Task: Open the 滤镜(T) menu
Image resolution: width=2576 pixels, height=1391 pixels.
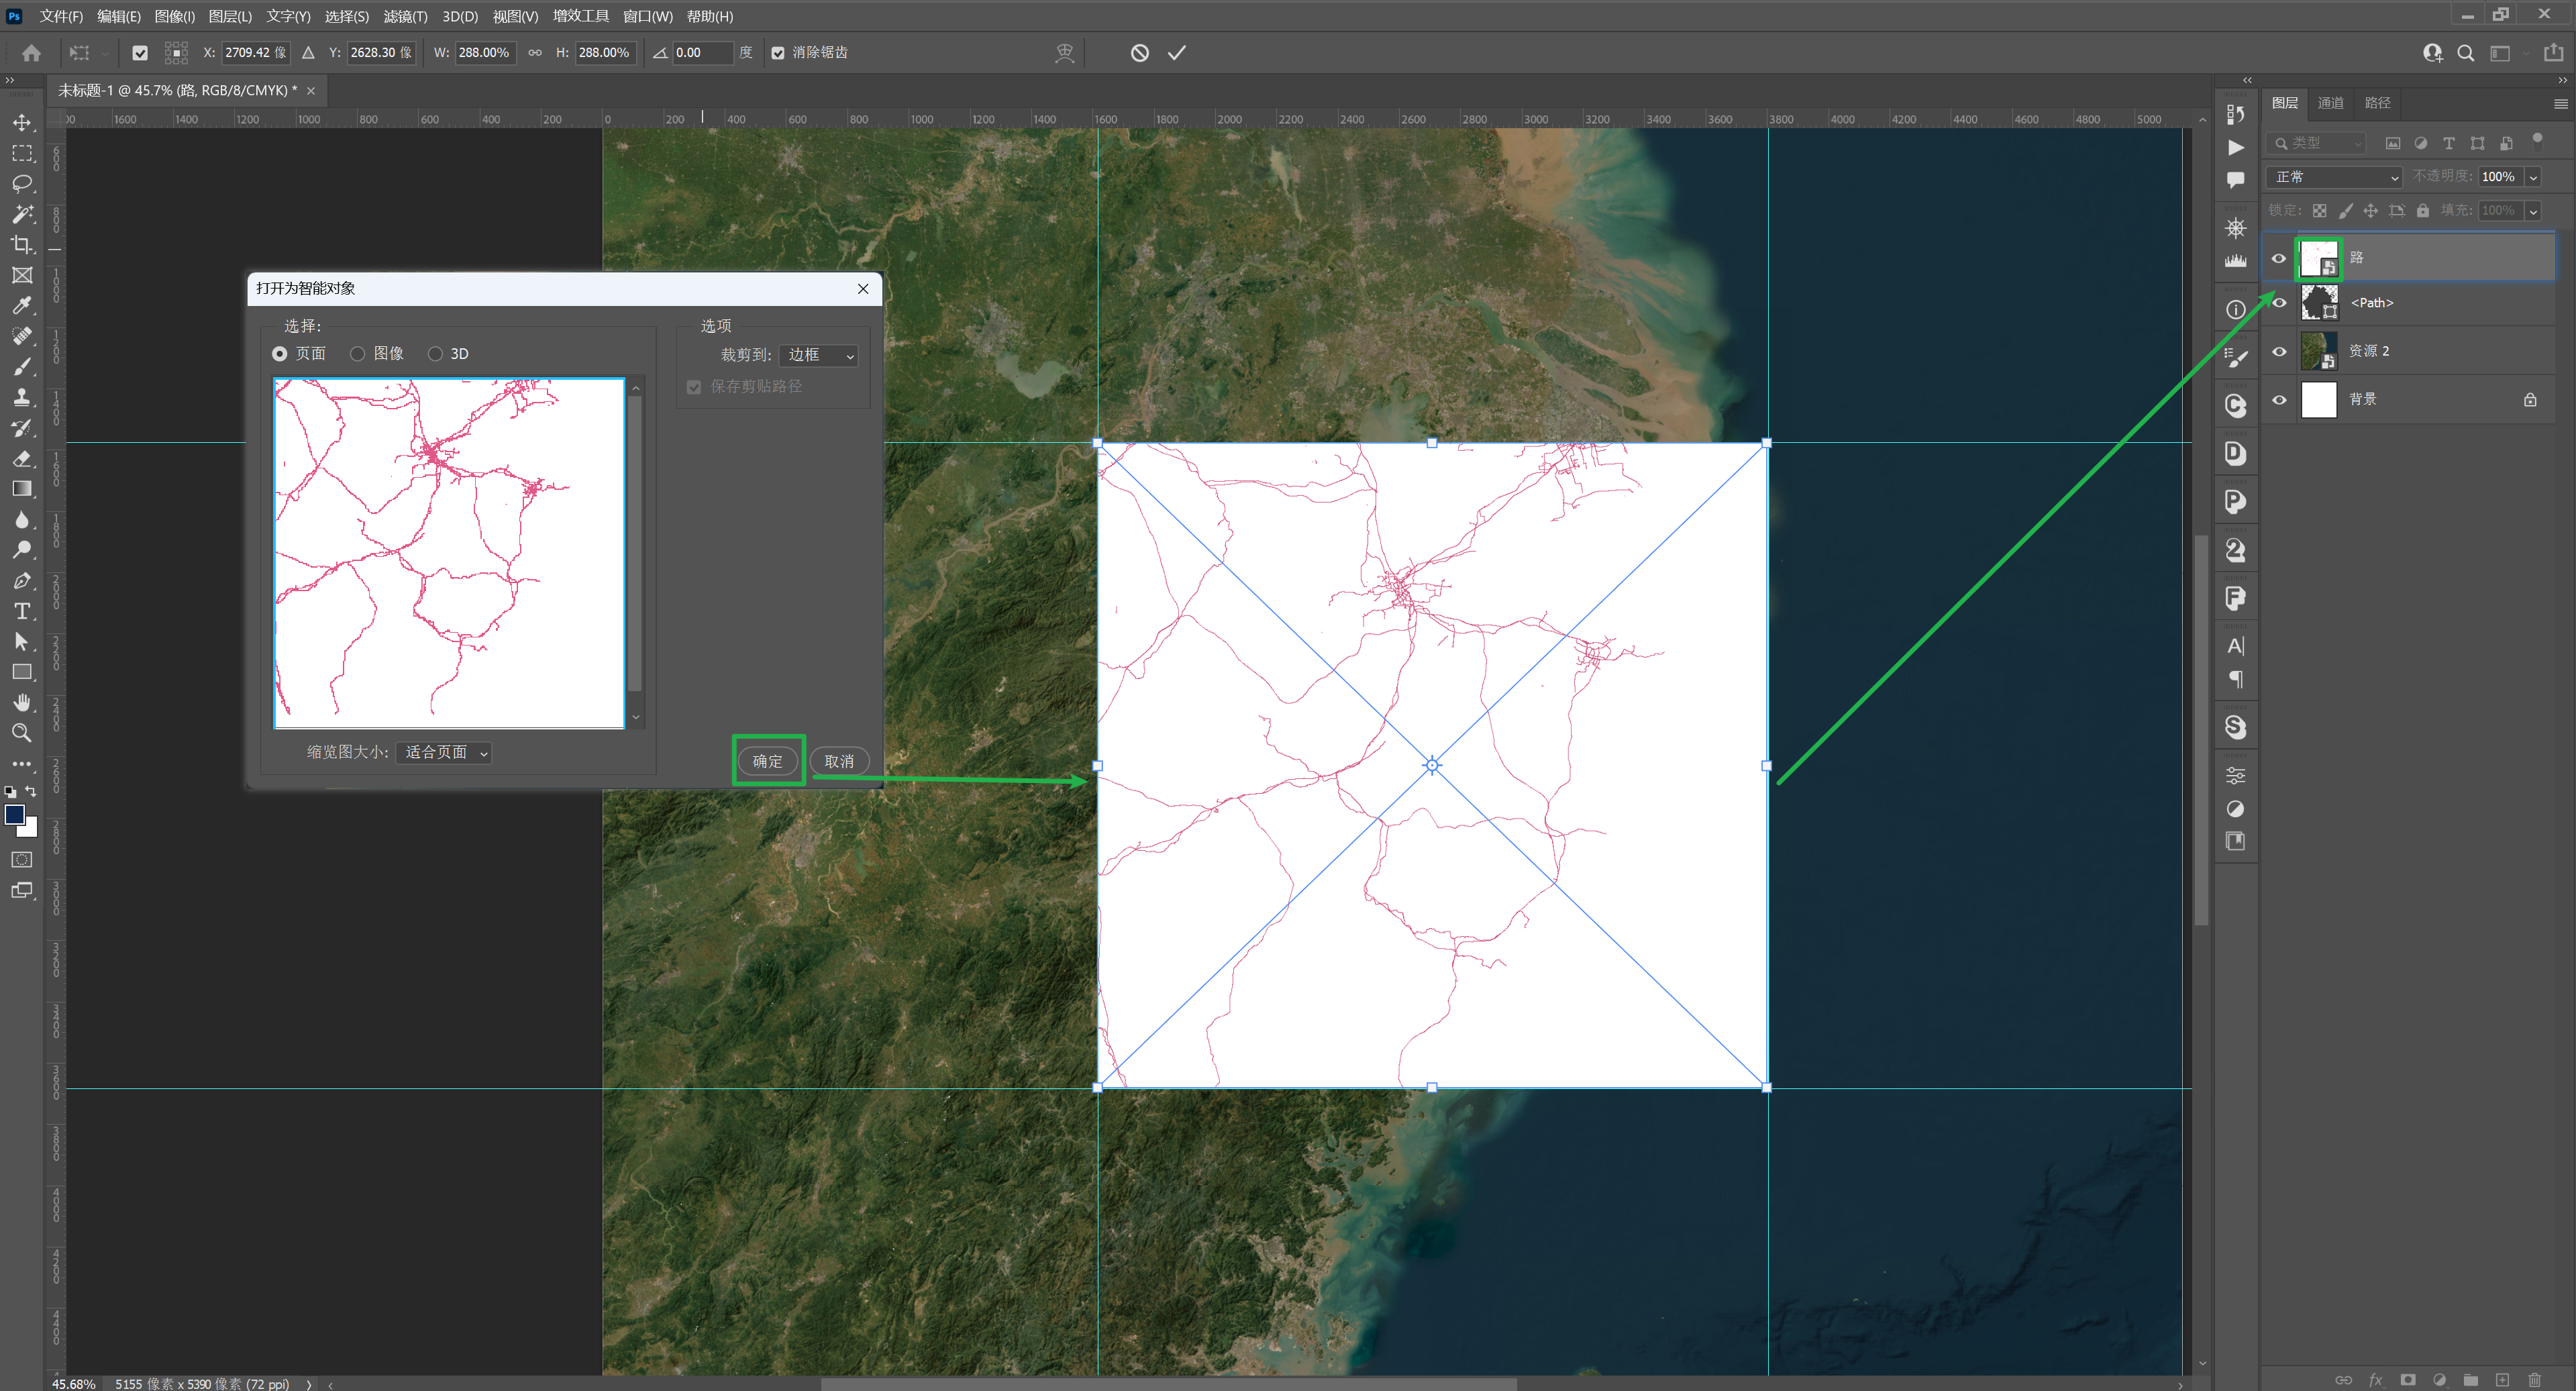Action: click(x=405, y=16)
